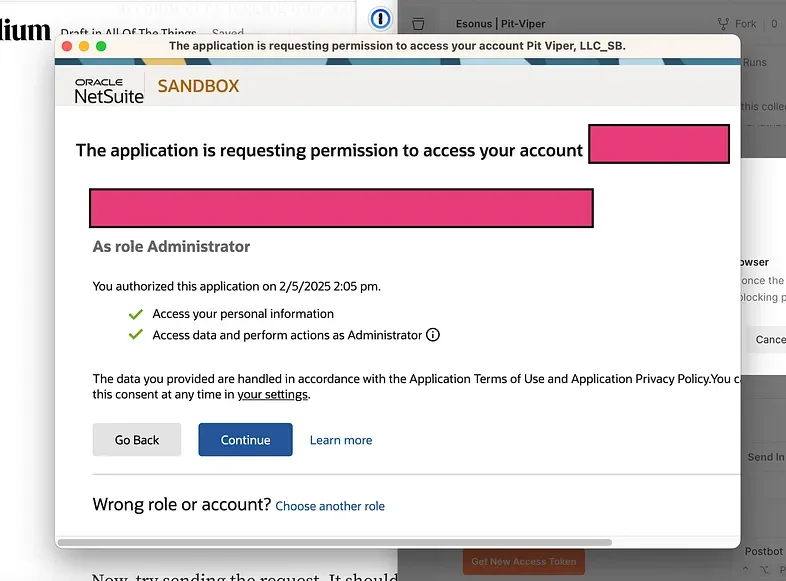Open the your settings link
786x581 pixels.
(x=273, y=394)
